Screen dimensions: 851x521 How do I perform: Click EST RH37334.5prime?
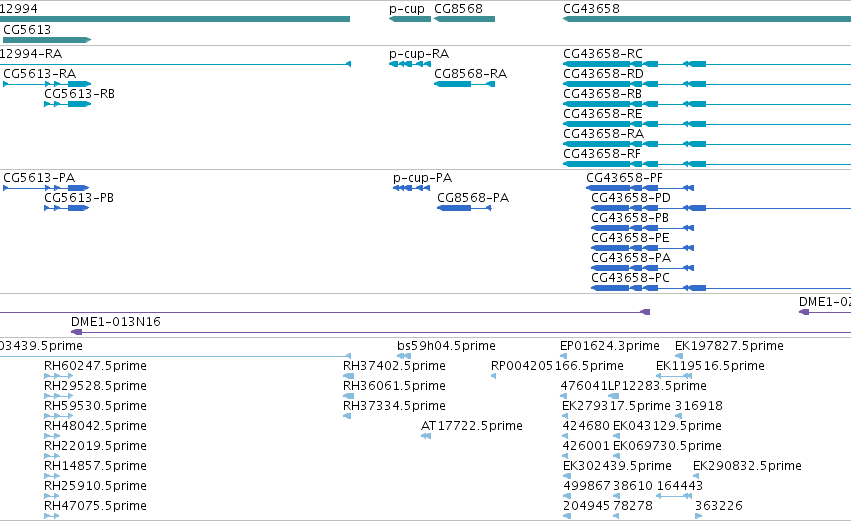tap(394, 405)
